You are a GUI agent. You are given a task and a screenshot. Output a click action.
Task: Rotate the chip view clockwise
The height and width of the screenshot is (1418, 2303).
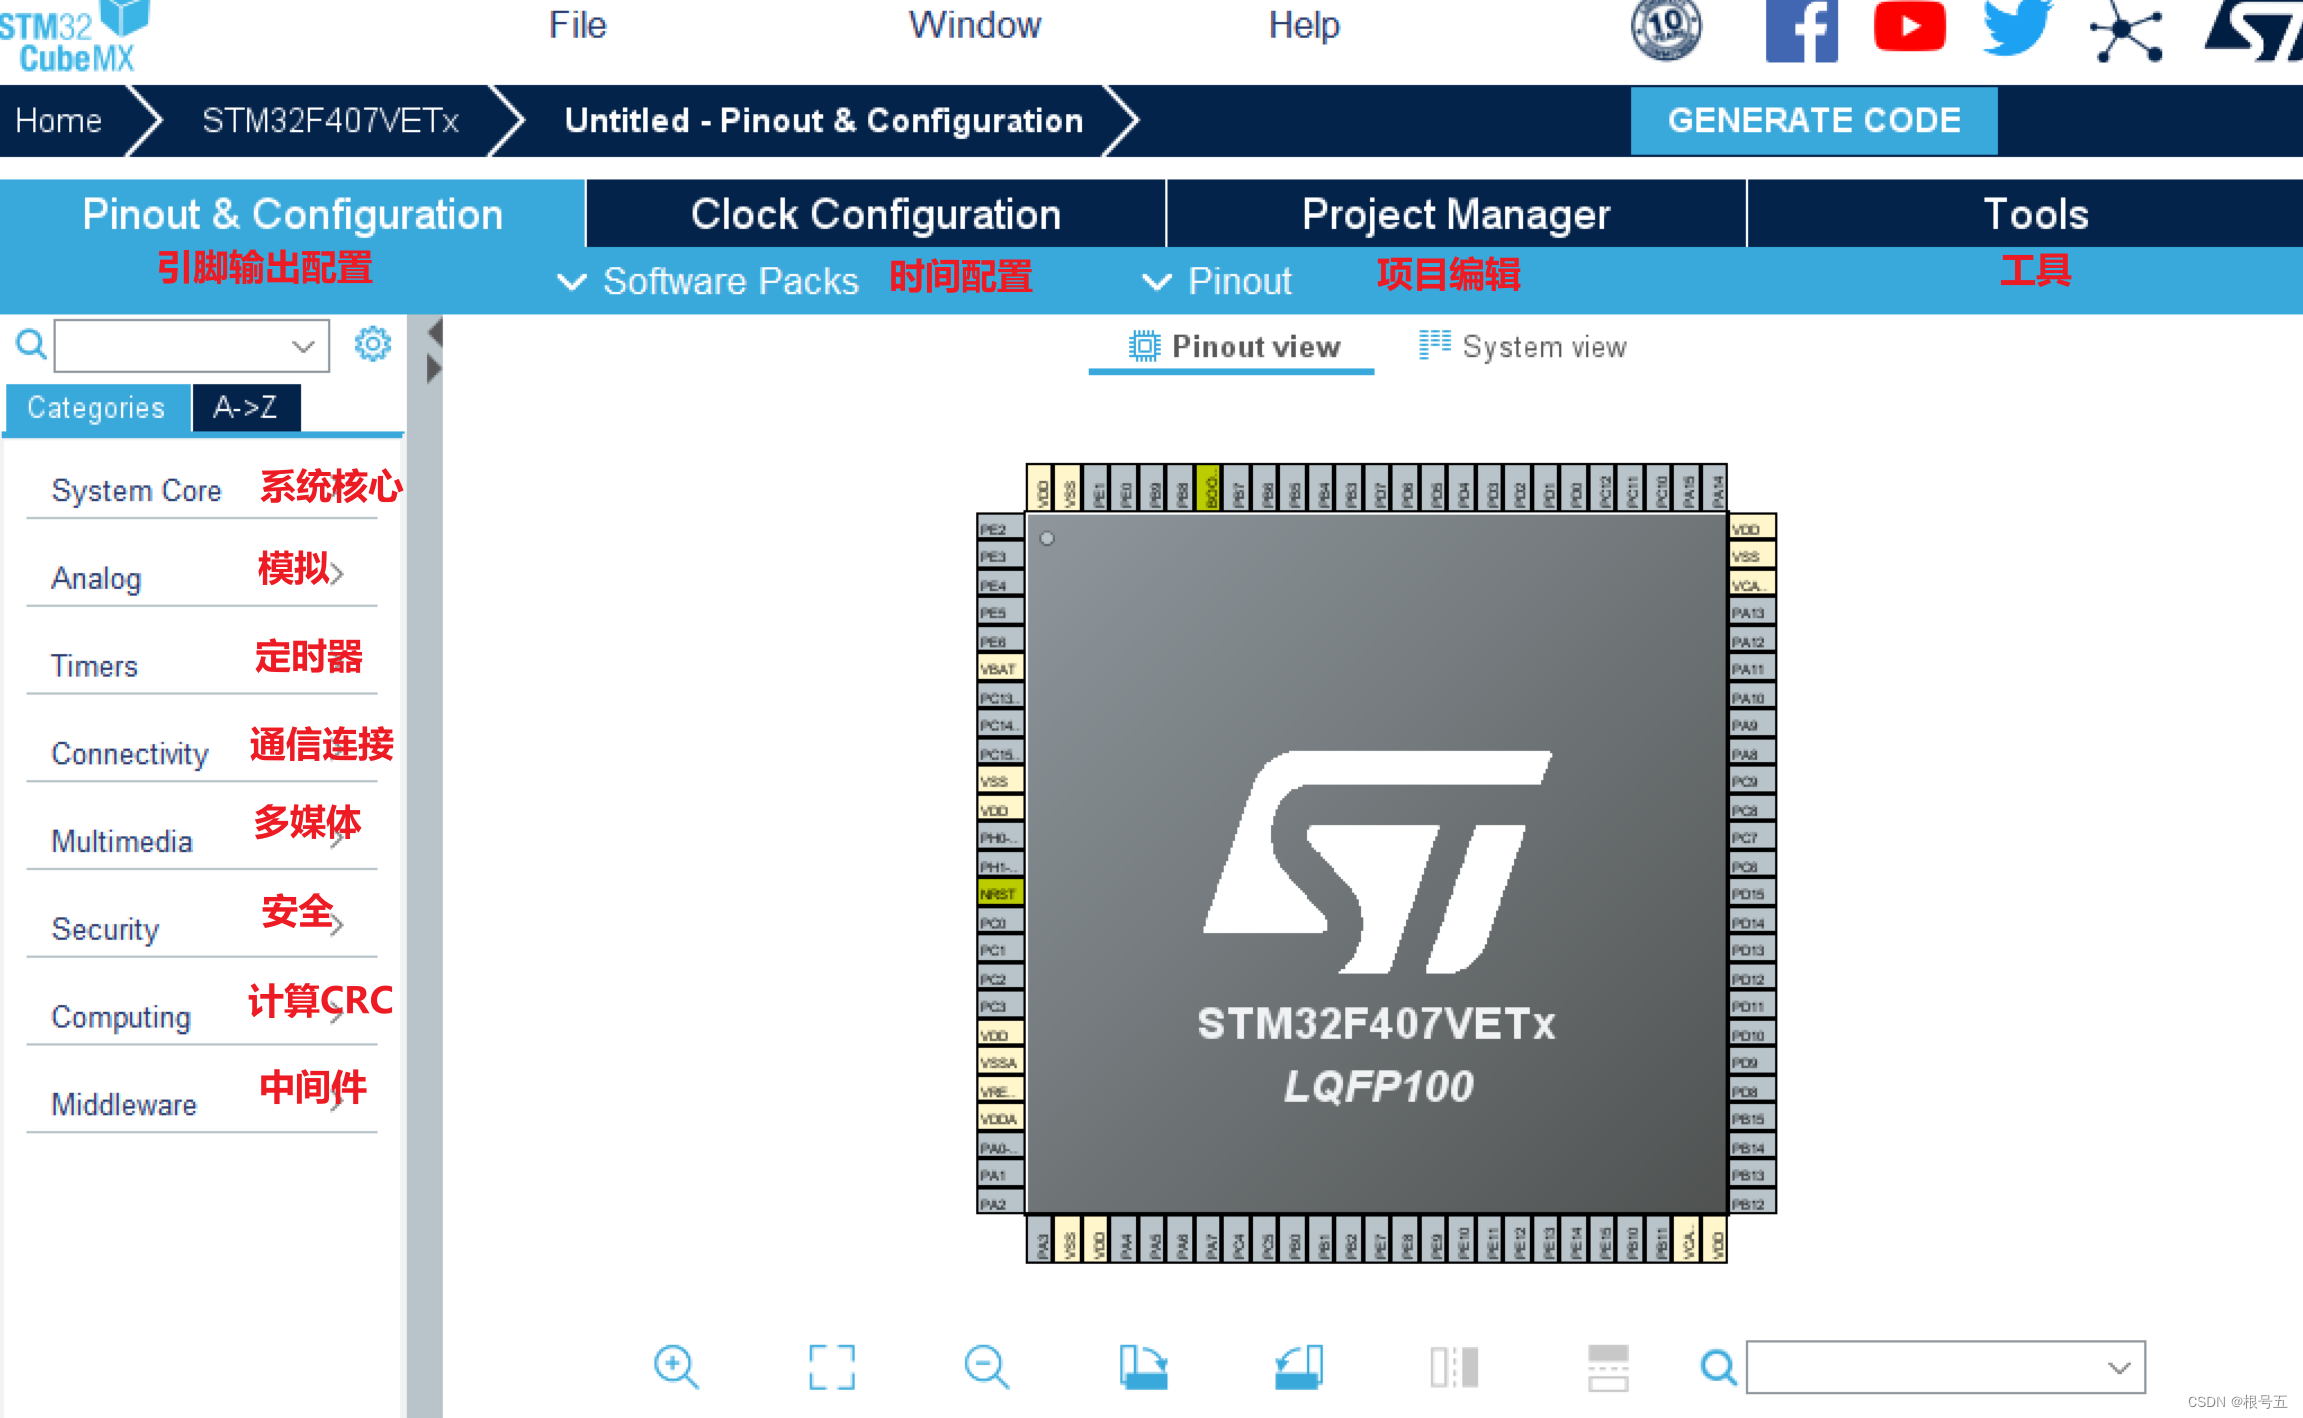tap(1143, 1366)
